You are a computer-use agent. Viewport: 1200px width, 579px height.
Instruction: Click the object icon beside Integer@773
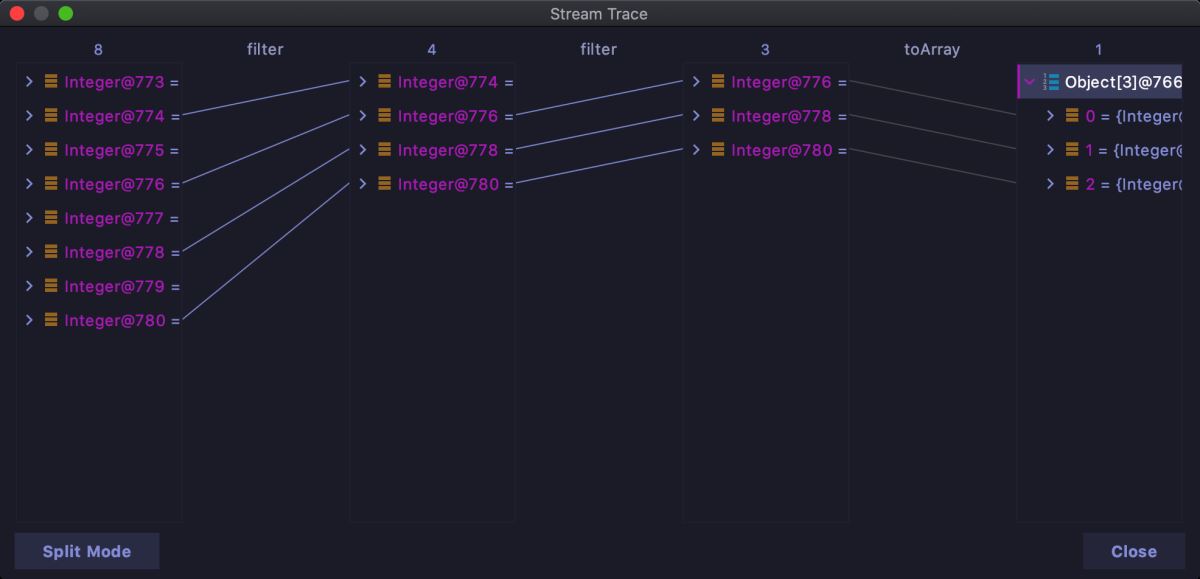tap(51, 82)
